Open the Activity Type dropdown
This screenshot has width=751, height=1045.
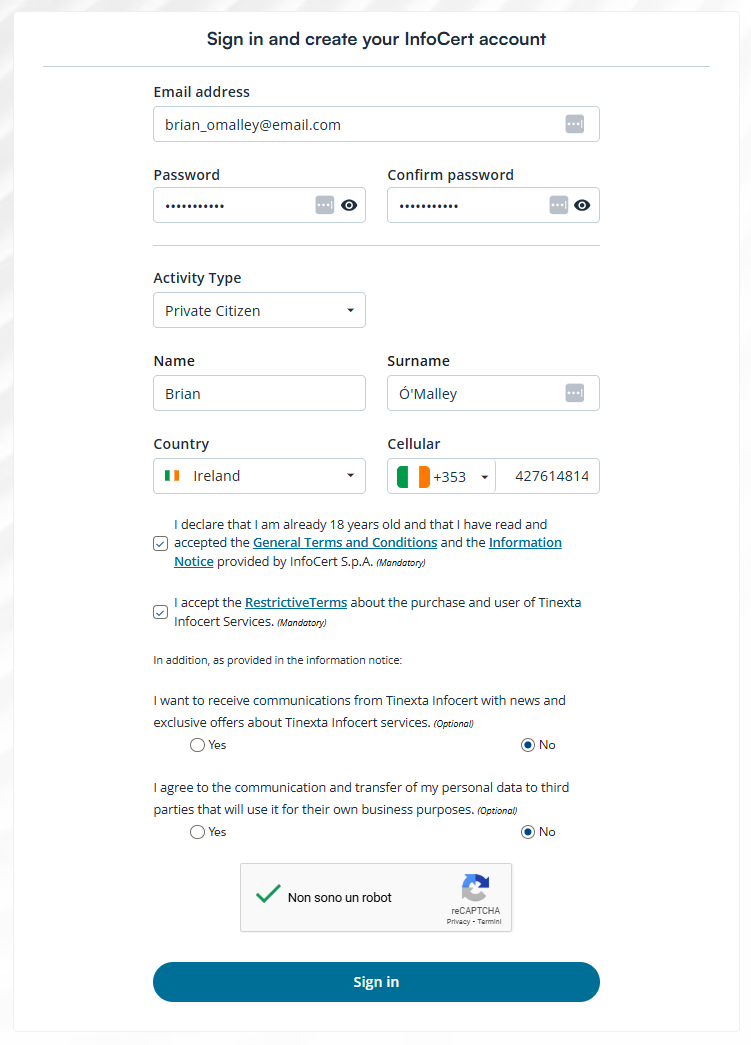(259, 310)
